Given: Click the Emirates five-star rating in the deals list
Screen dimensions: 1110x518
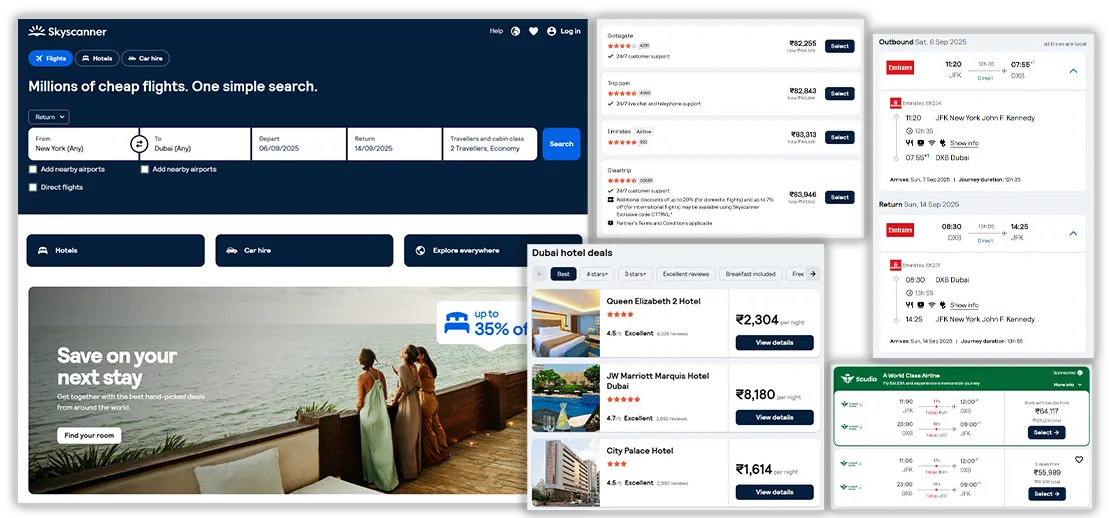Looking at the screenshot, I should (622, 142).
